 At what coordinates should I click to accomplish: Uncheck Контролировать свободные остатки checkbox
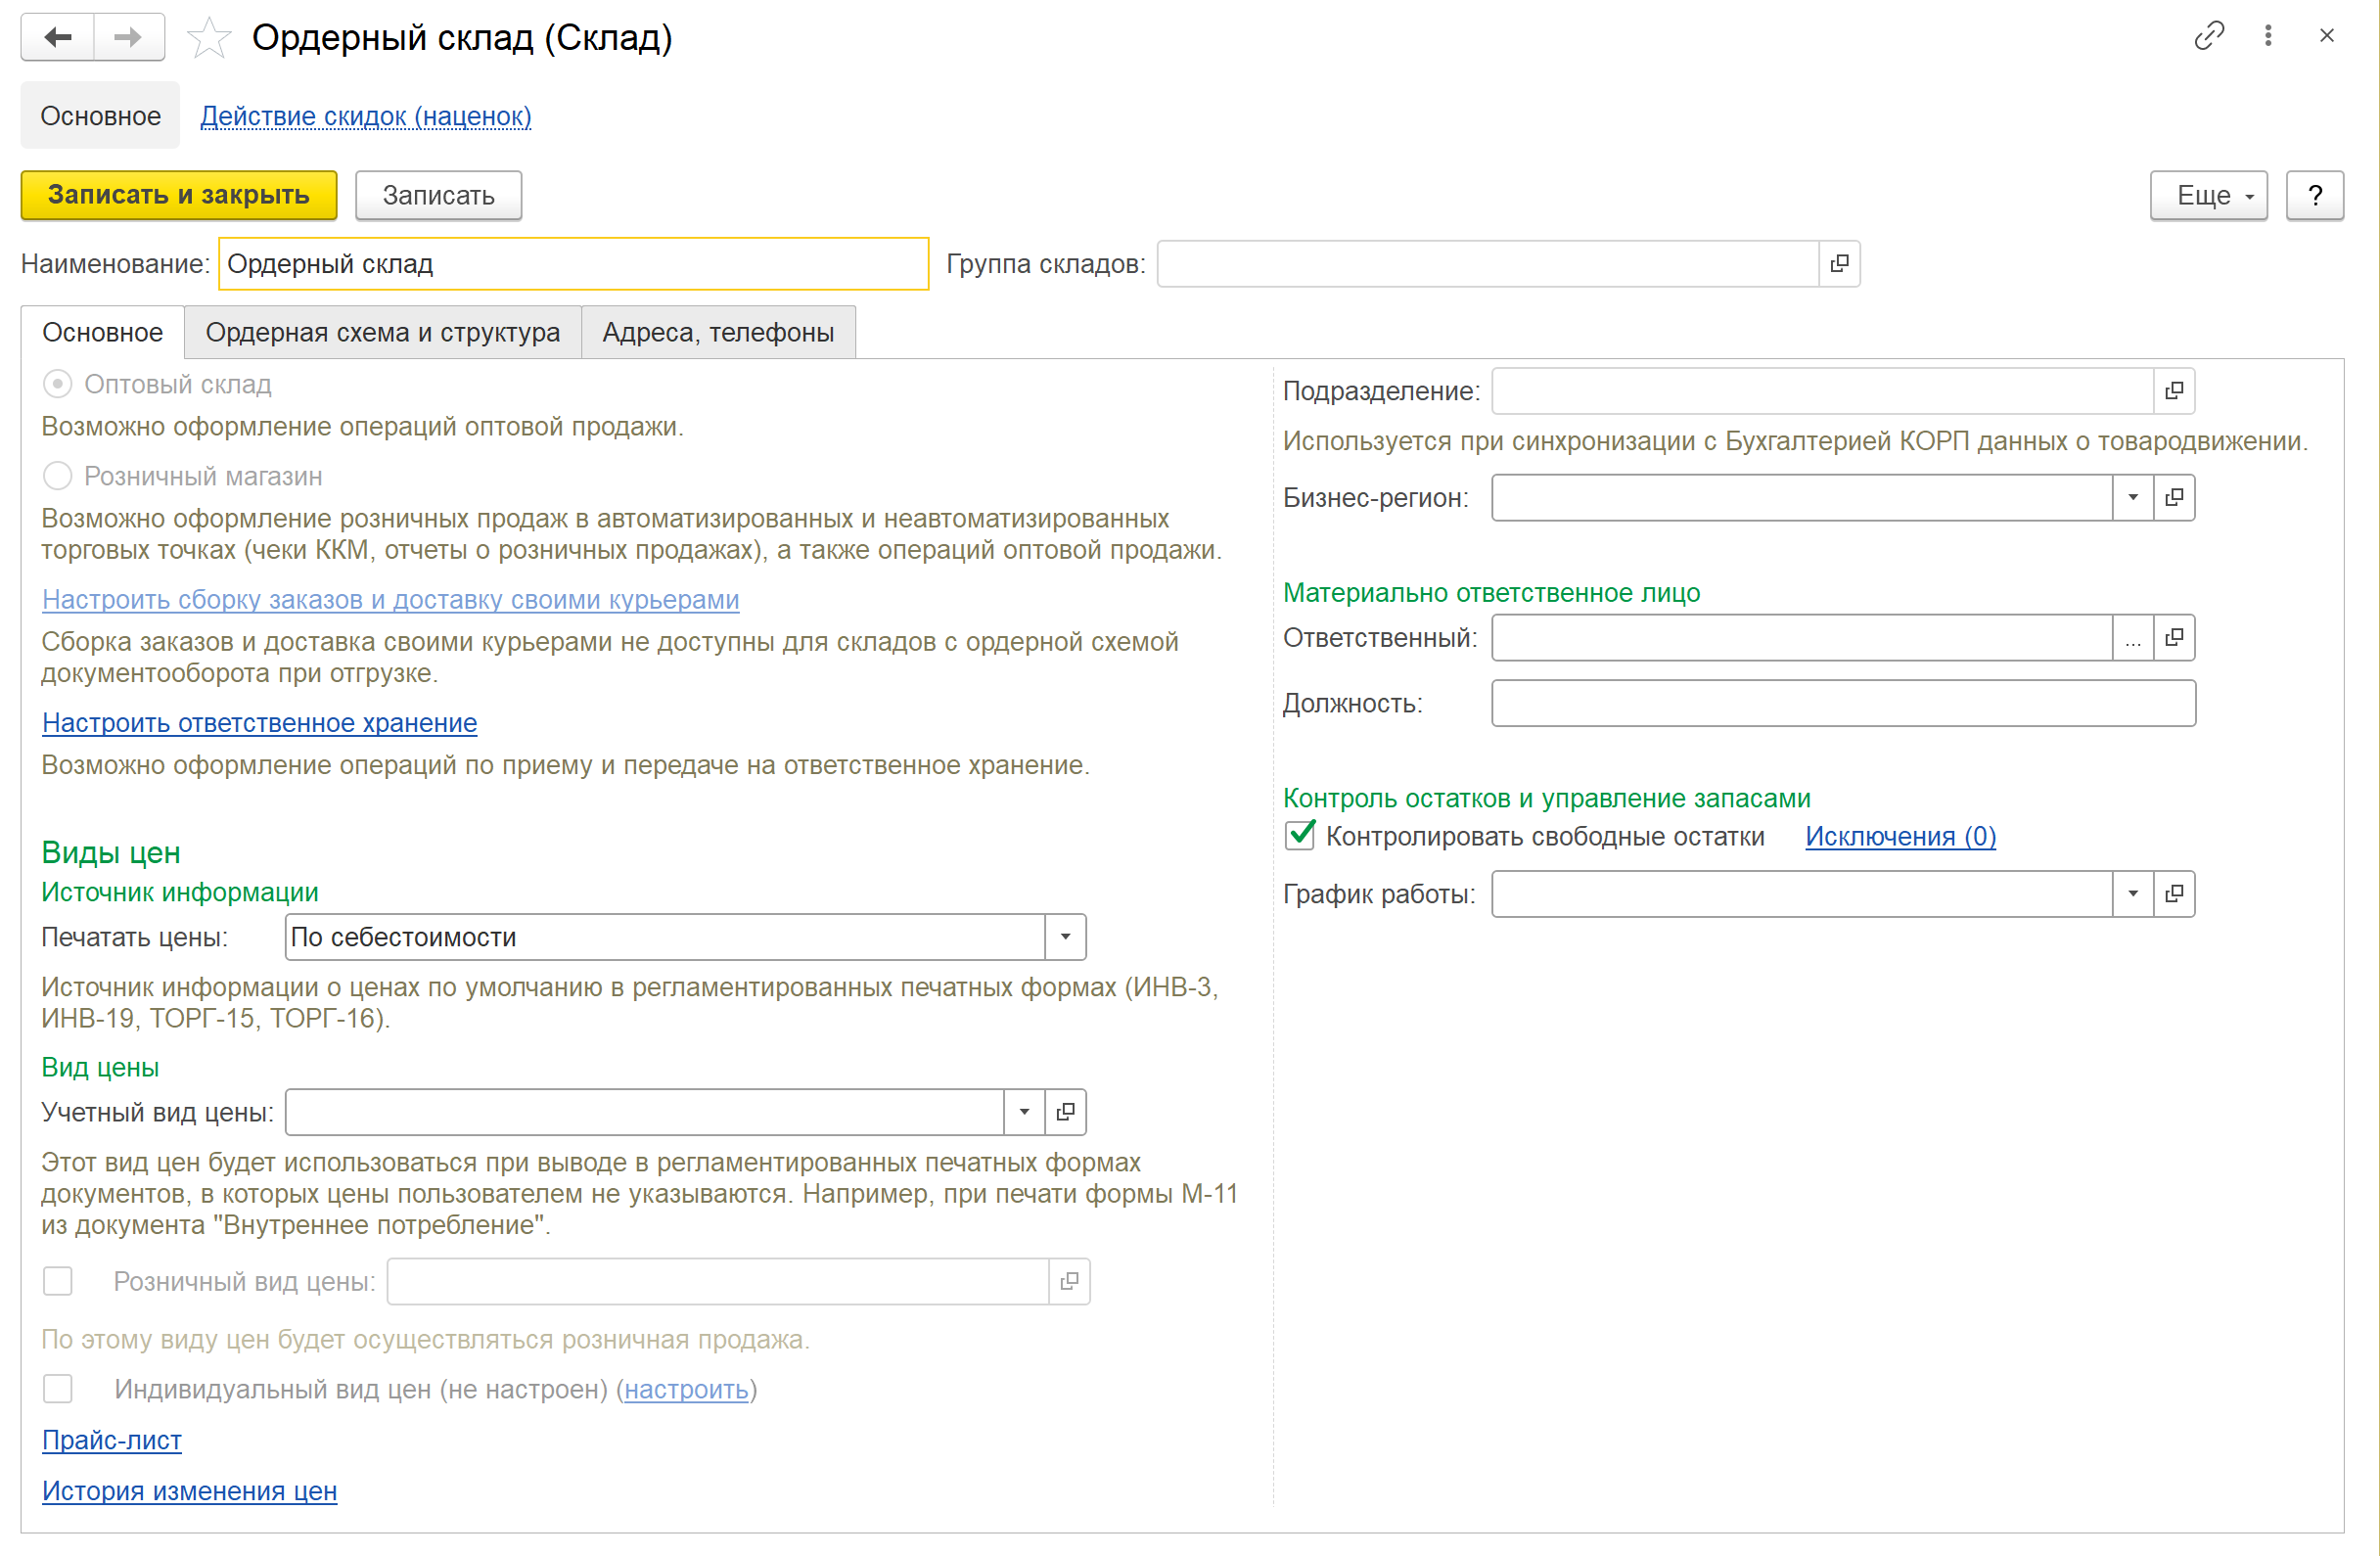click(x=1300, y=836)
